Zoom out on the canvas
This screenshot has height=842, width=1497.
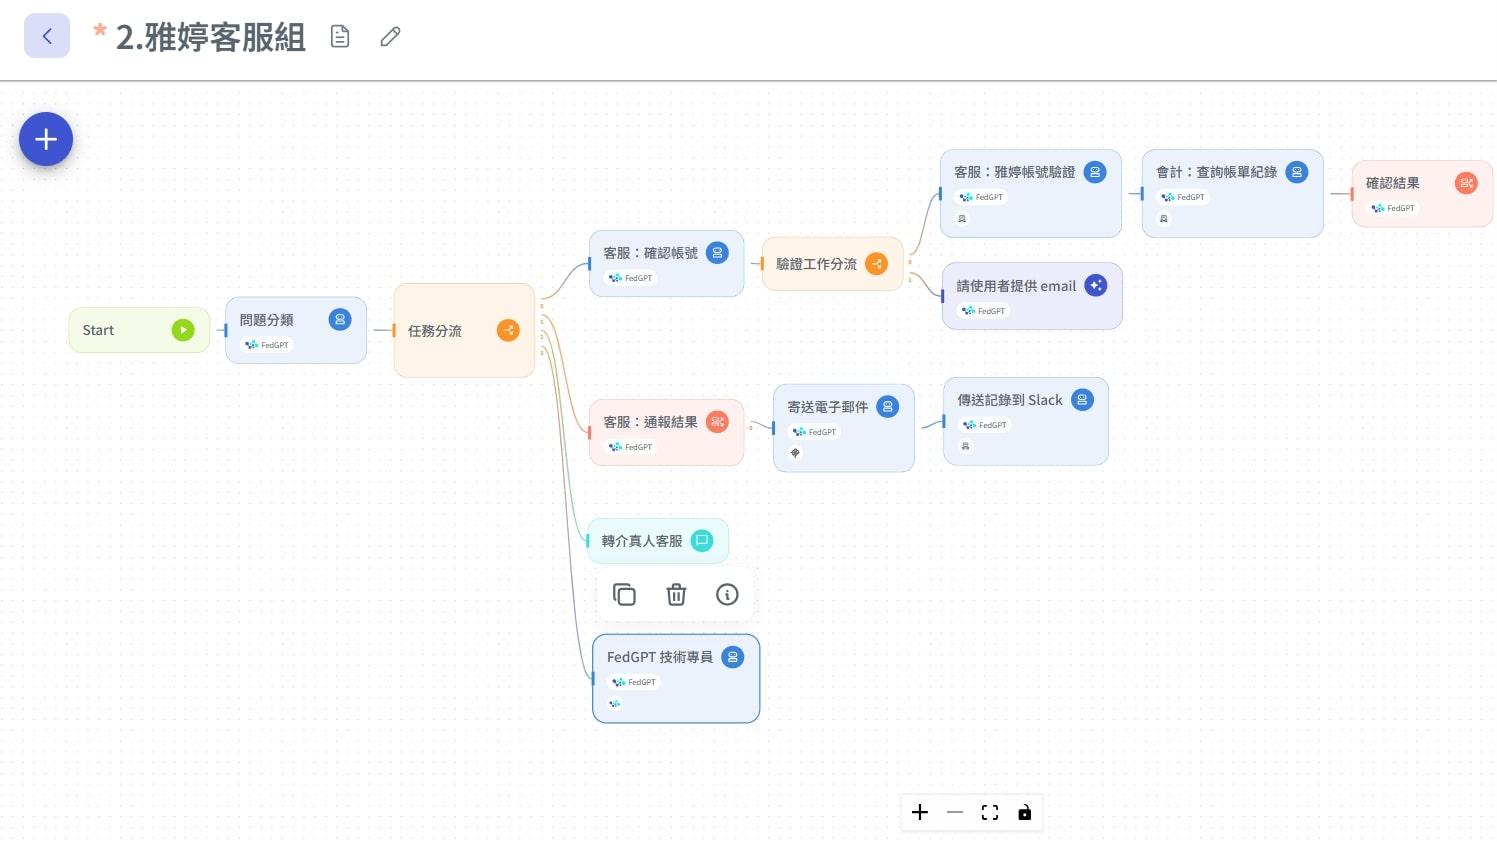(955, 812)
